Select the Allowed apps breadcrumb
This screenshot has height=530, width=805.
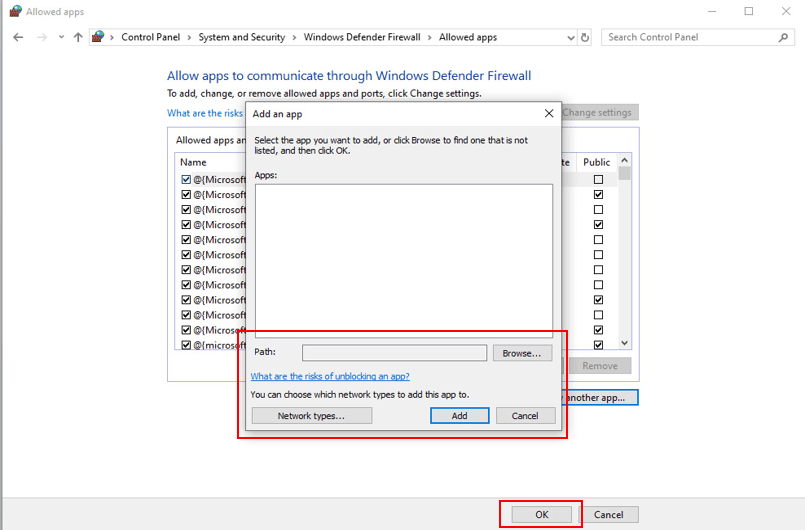[468, 37]
